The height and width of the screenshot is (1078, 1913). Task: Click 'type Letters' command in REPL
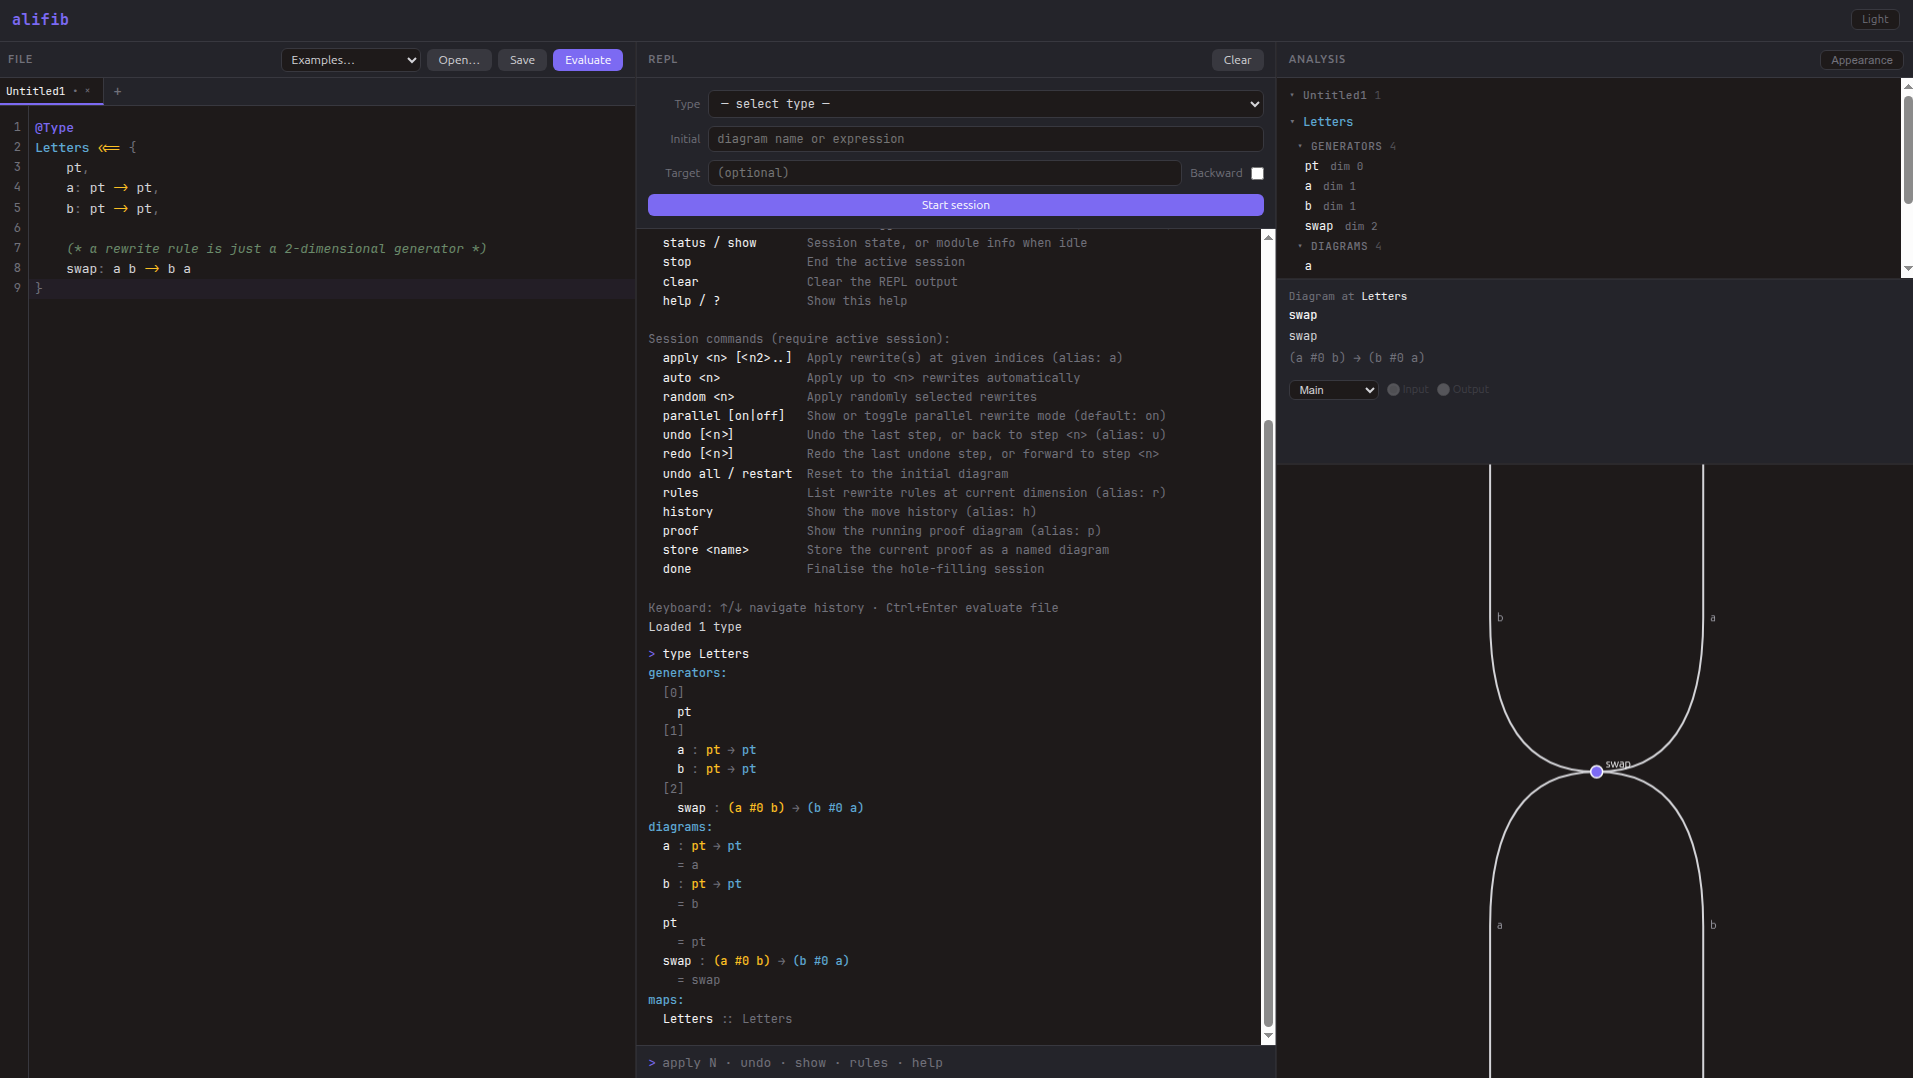pyautogui.click(x=705, y=654)
